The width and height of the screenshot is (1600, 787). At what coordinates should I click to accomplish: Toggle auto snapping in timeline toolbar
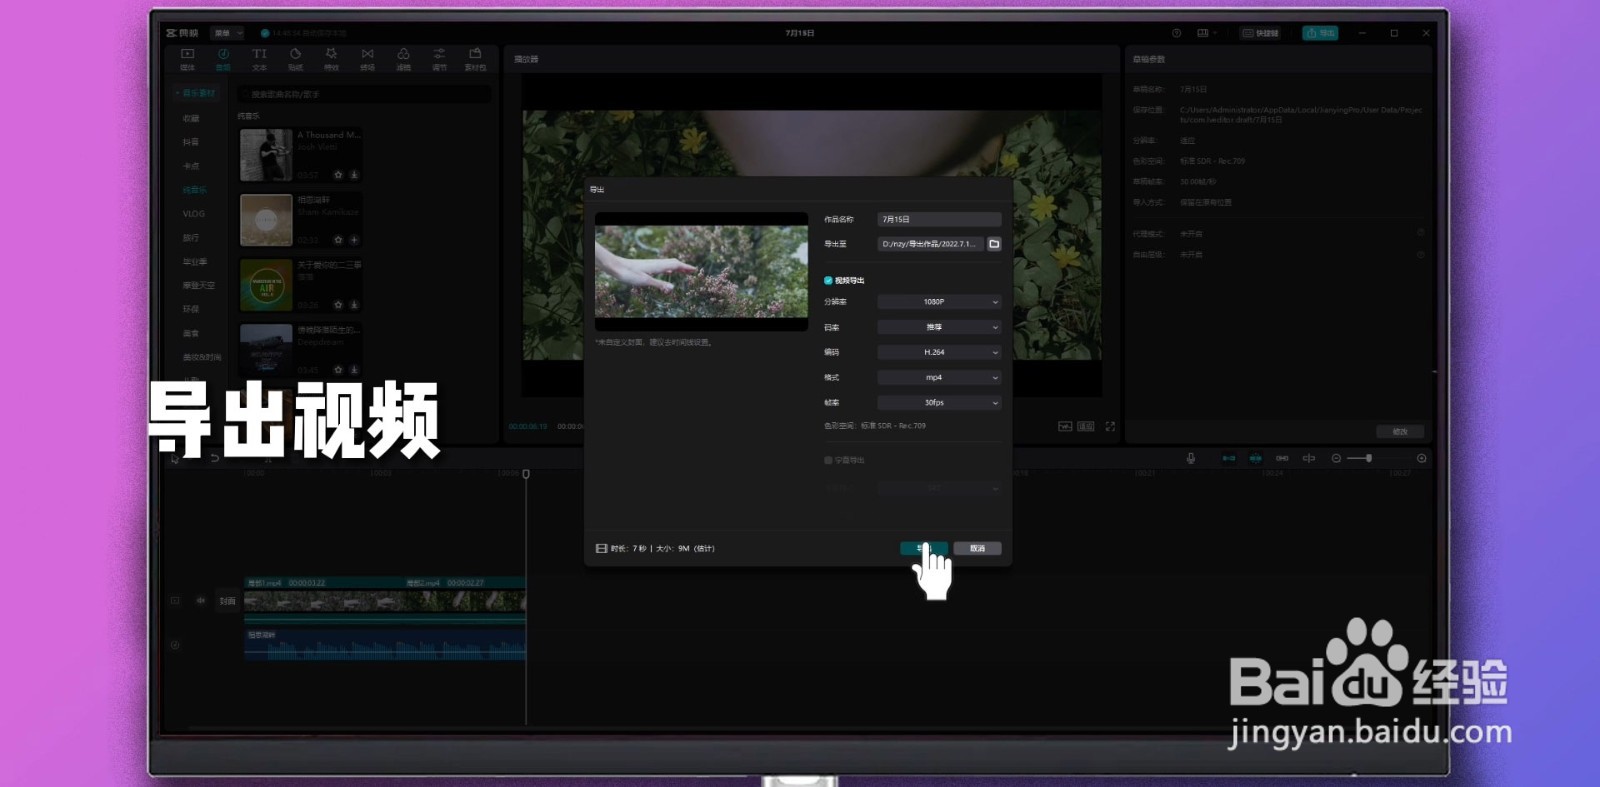[x=1255, y=458]
